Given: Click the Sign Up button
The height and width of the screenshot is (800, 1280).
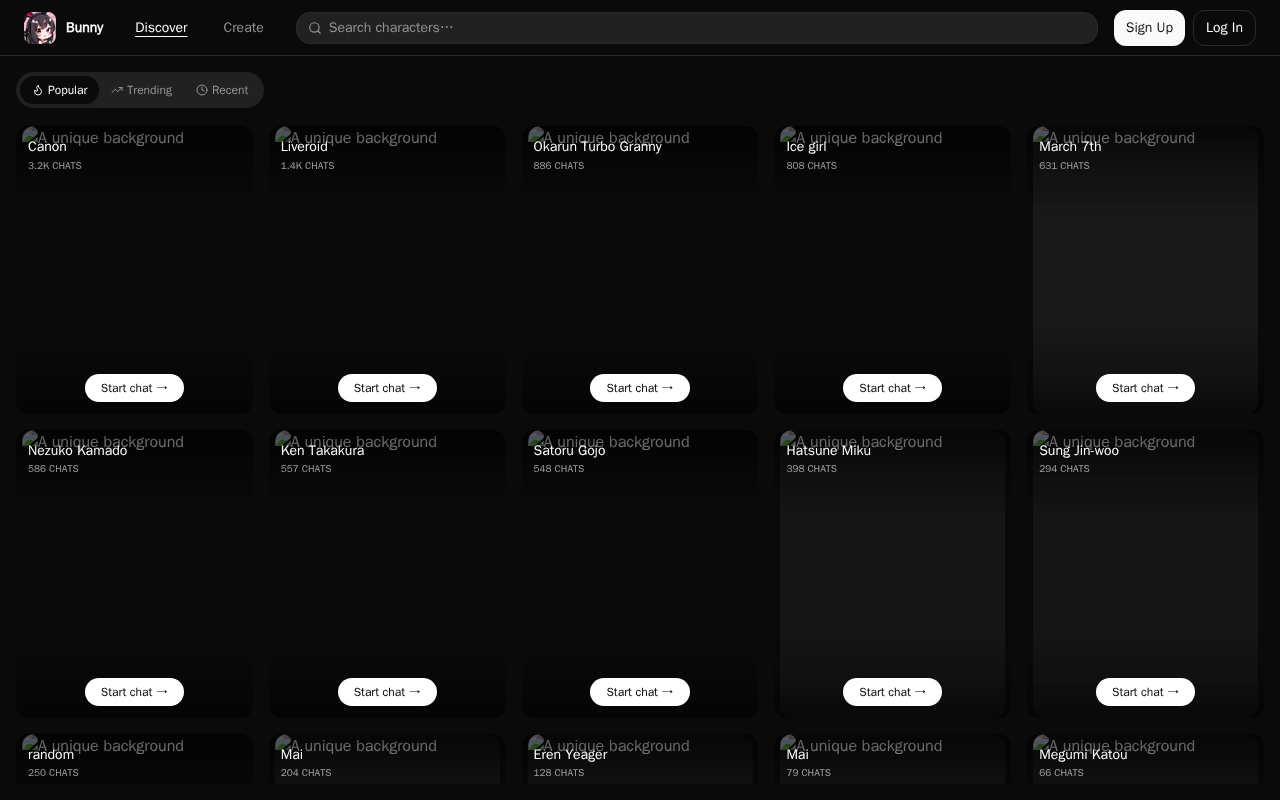Looking at the screenshot, I should [1149, 28].
